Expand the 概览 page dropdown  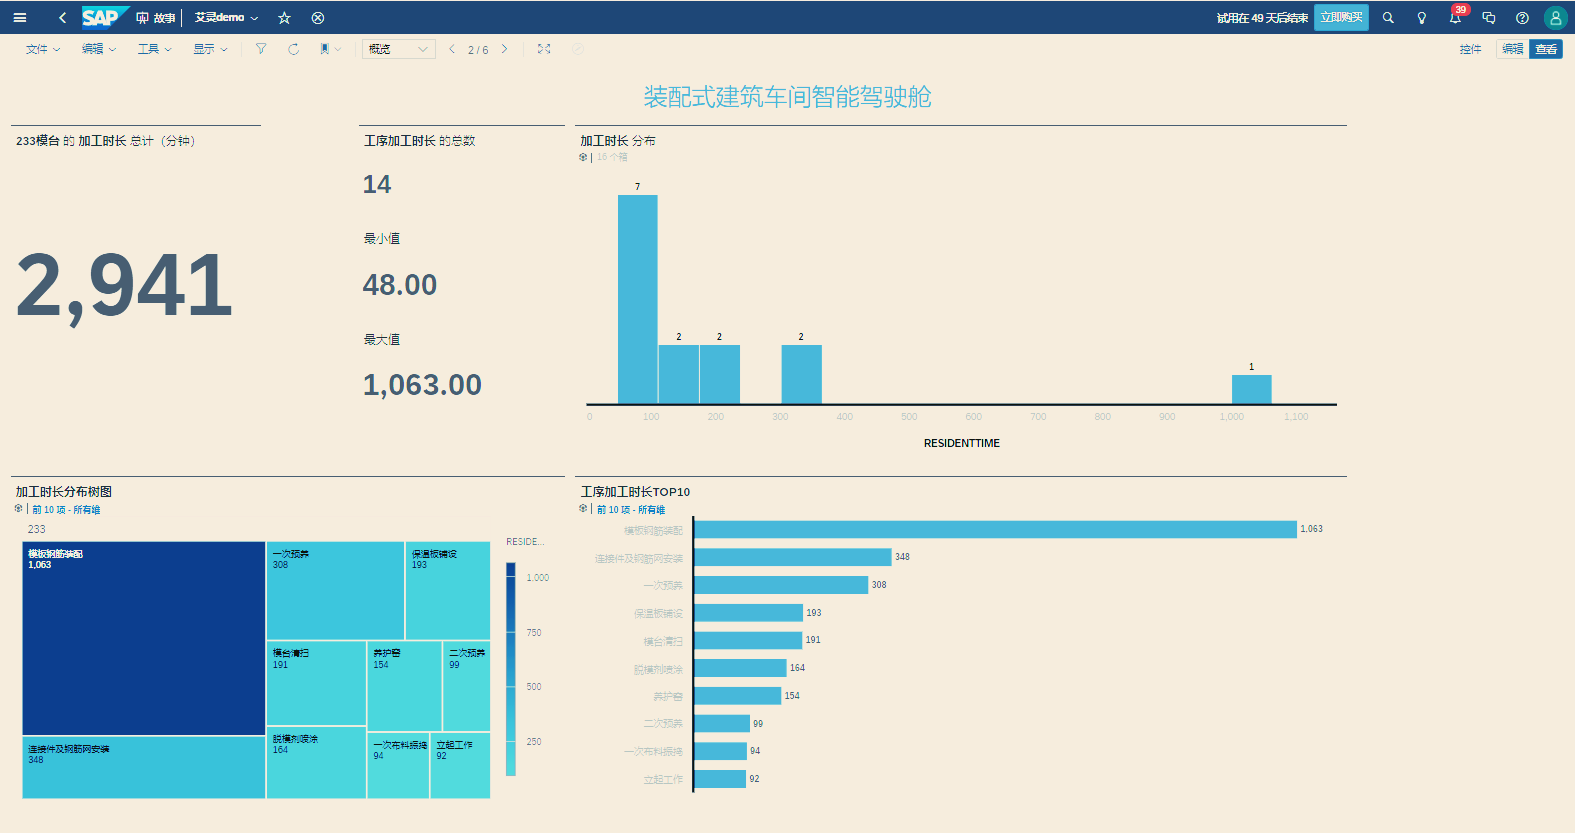pos(398,49)
